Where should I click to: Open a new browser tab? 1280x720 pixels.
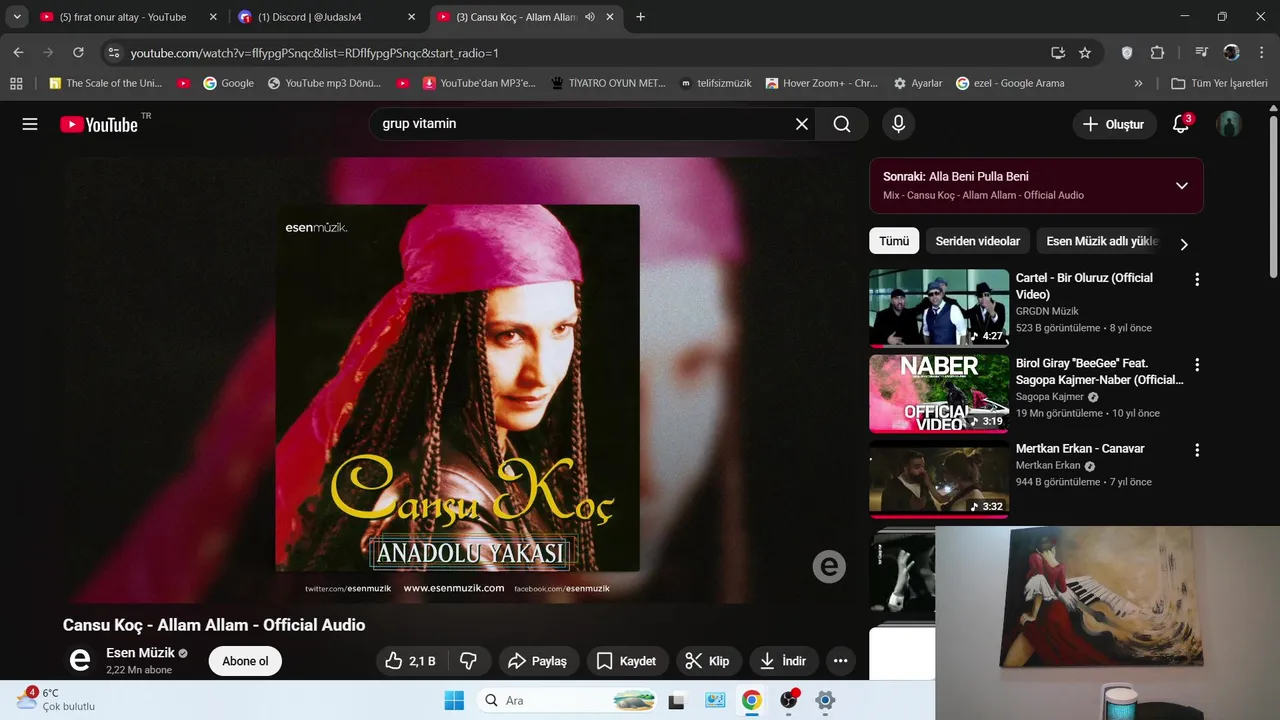click(x=640, y=17)
